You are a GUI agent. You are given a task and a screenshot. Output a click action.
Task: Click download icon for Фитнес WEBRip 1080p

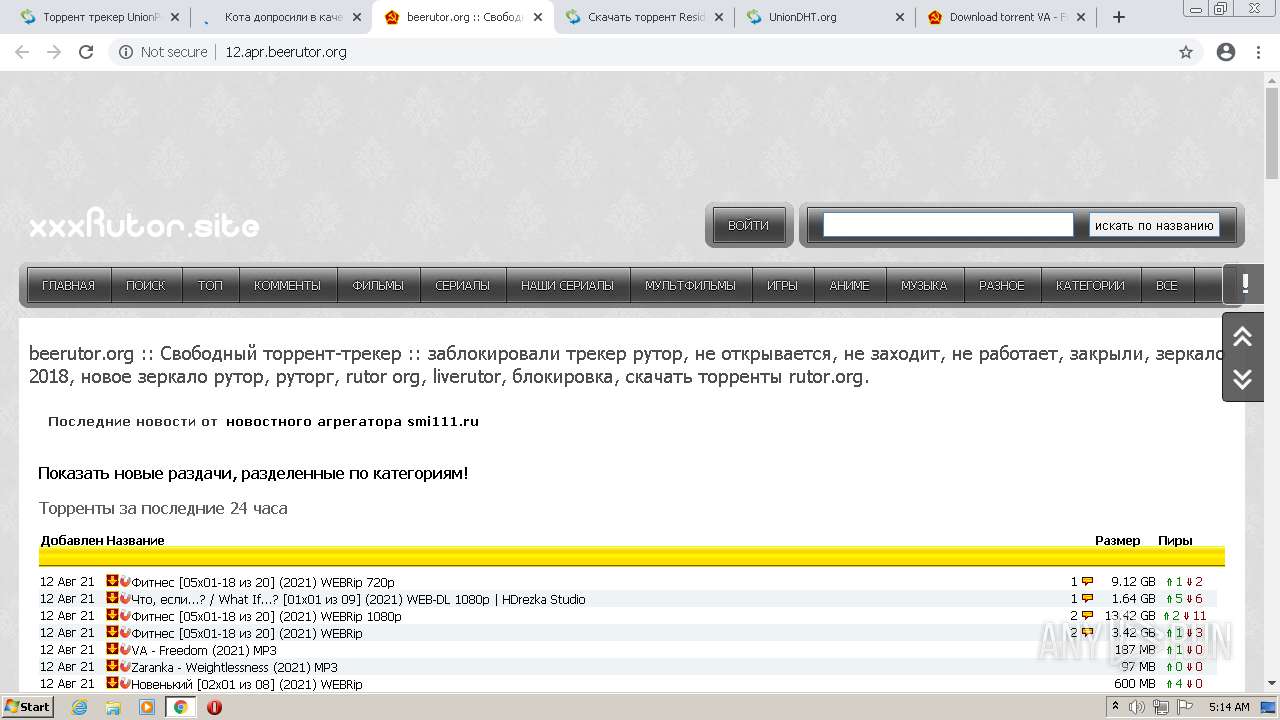(x=112, y=616)
